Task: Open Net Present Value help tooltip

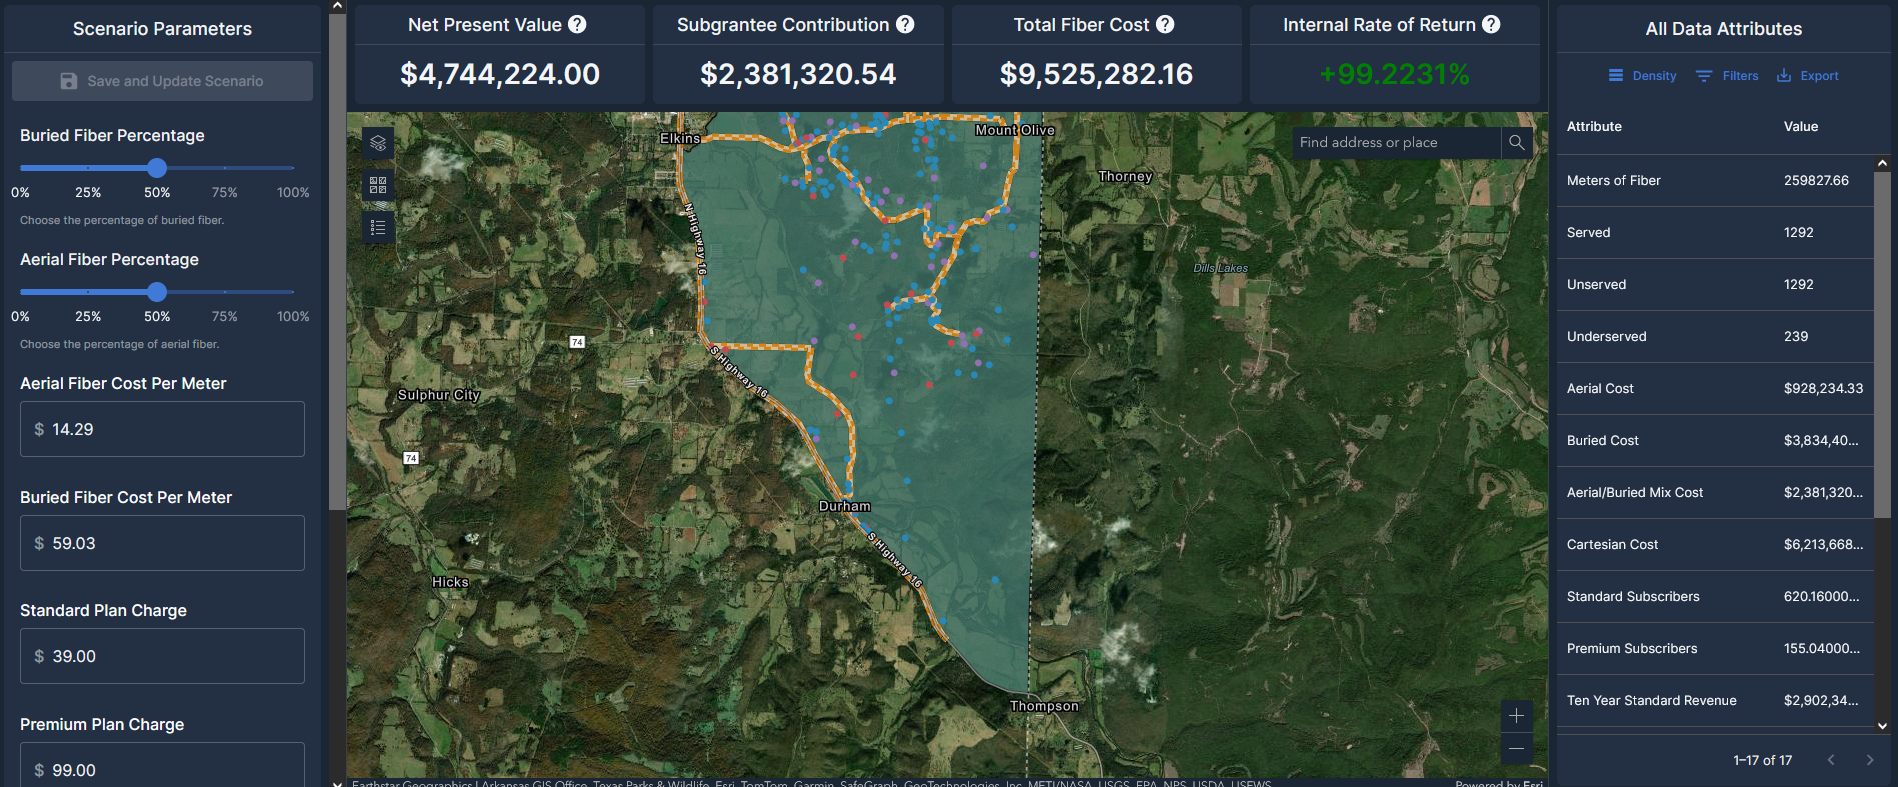Action: pos(577,25)
